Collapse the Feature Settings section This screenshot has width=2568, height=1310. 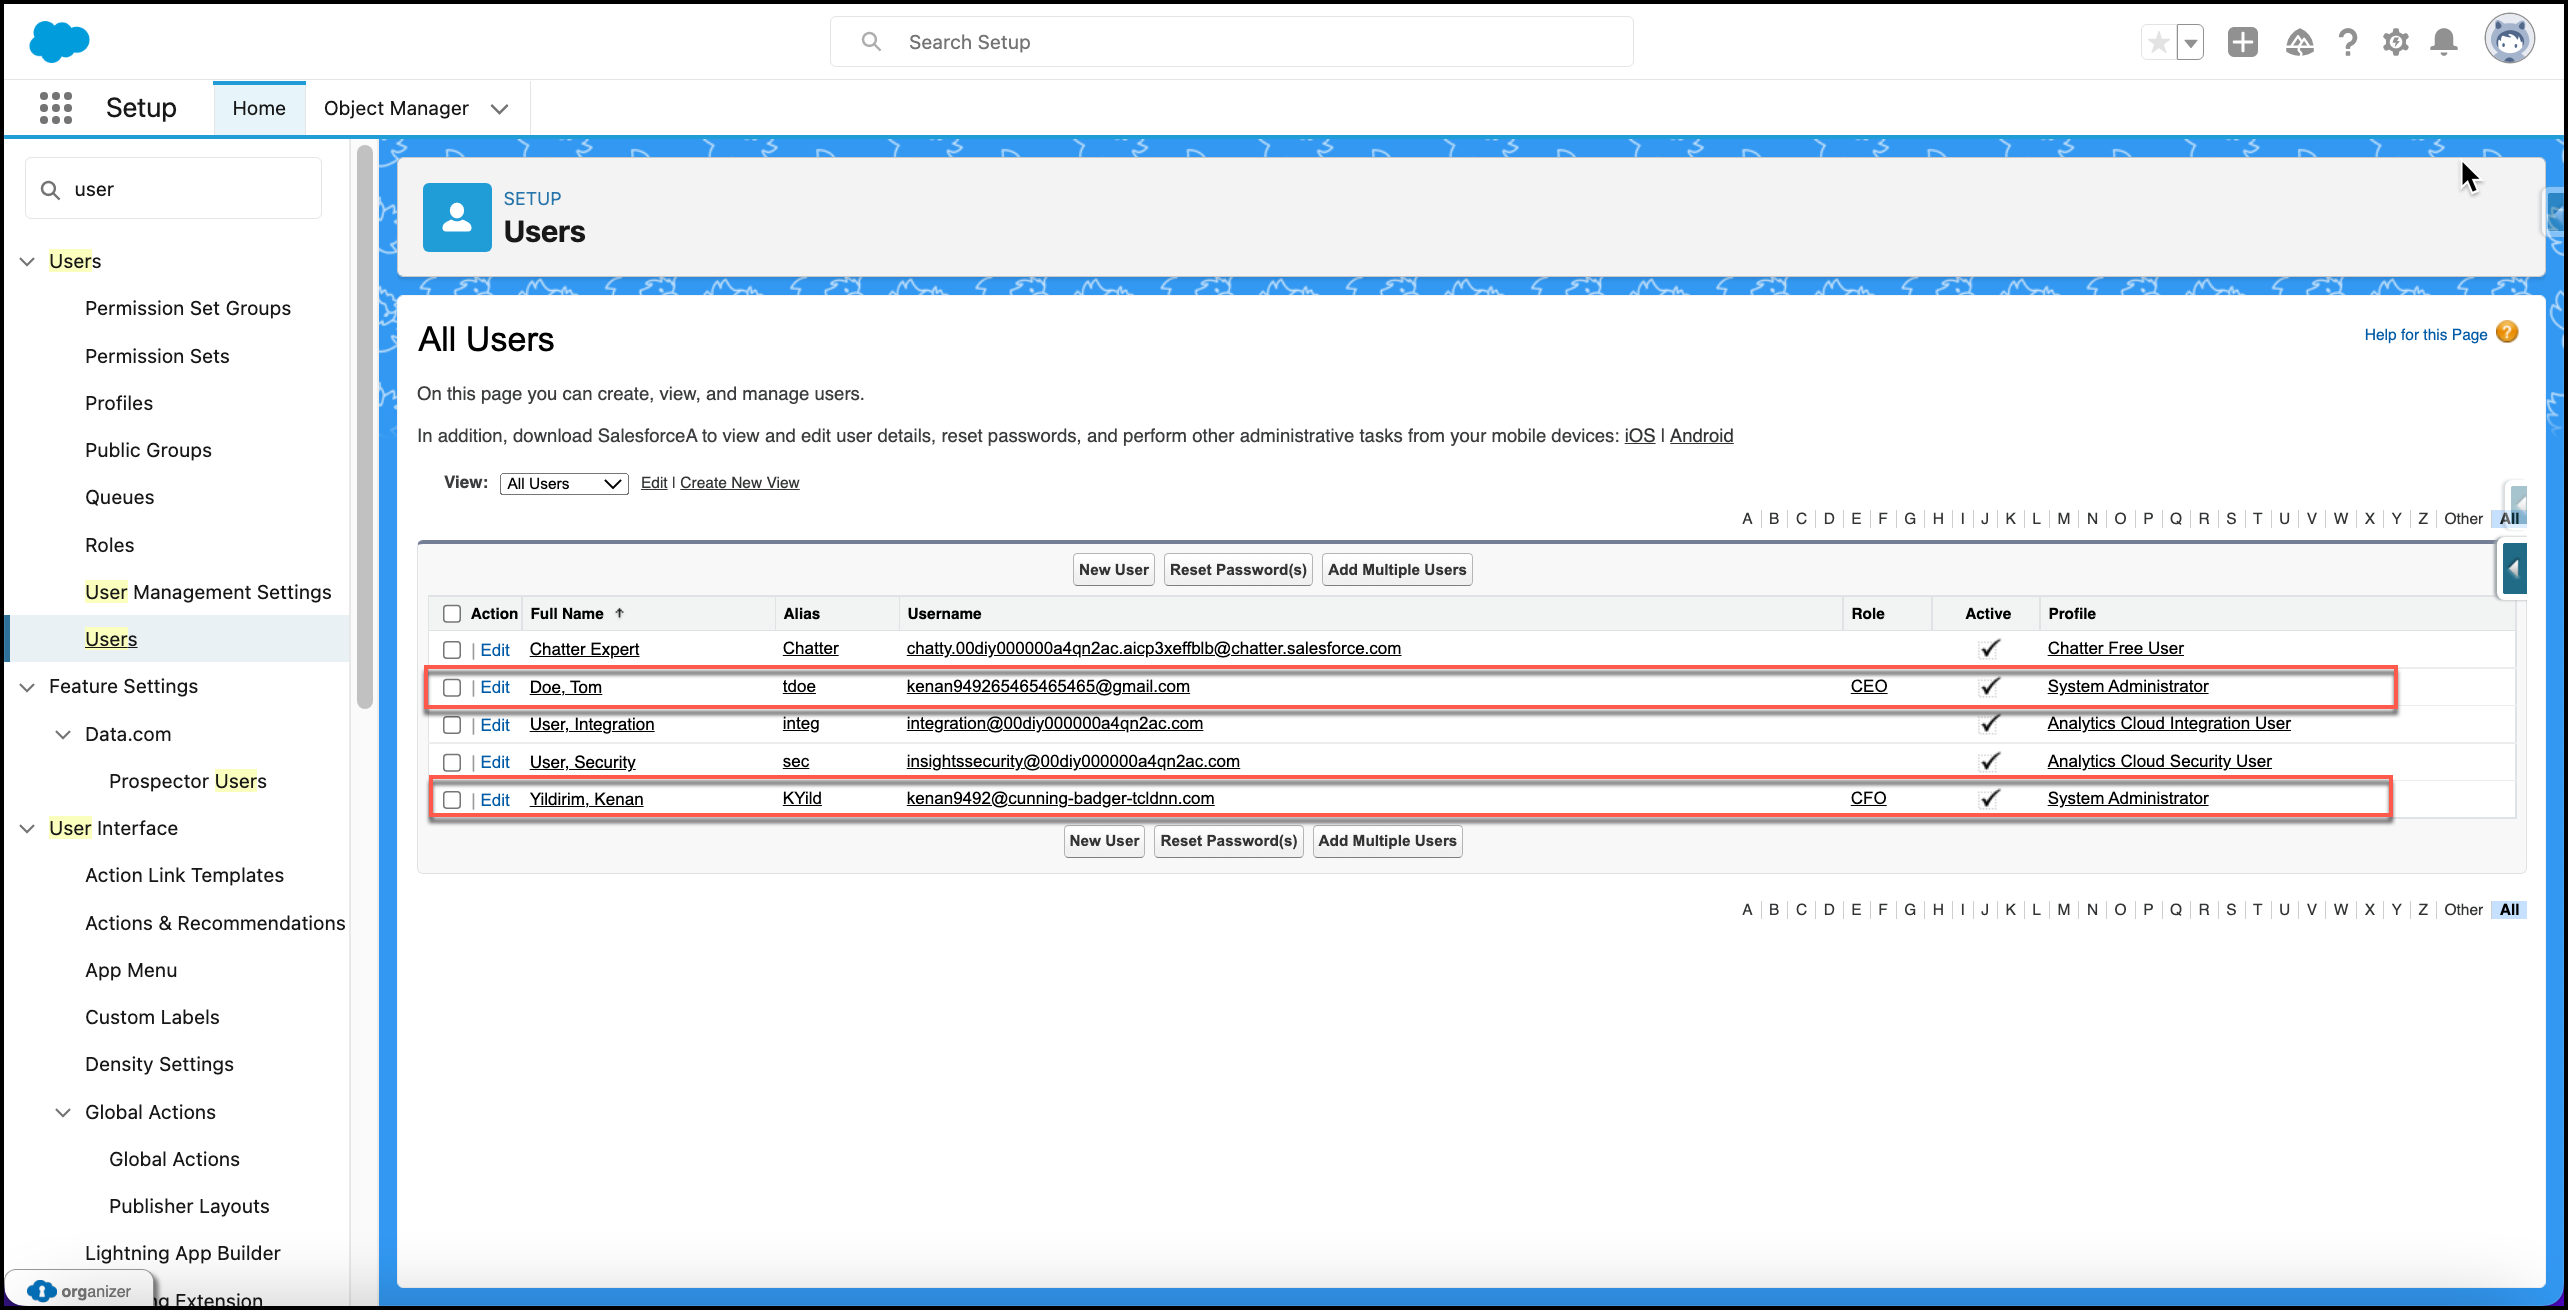[x=27, y=687]
